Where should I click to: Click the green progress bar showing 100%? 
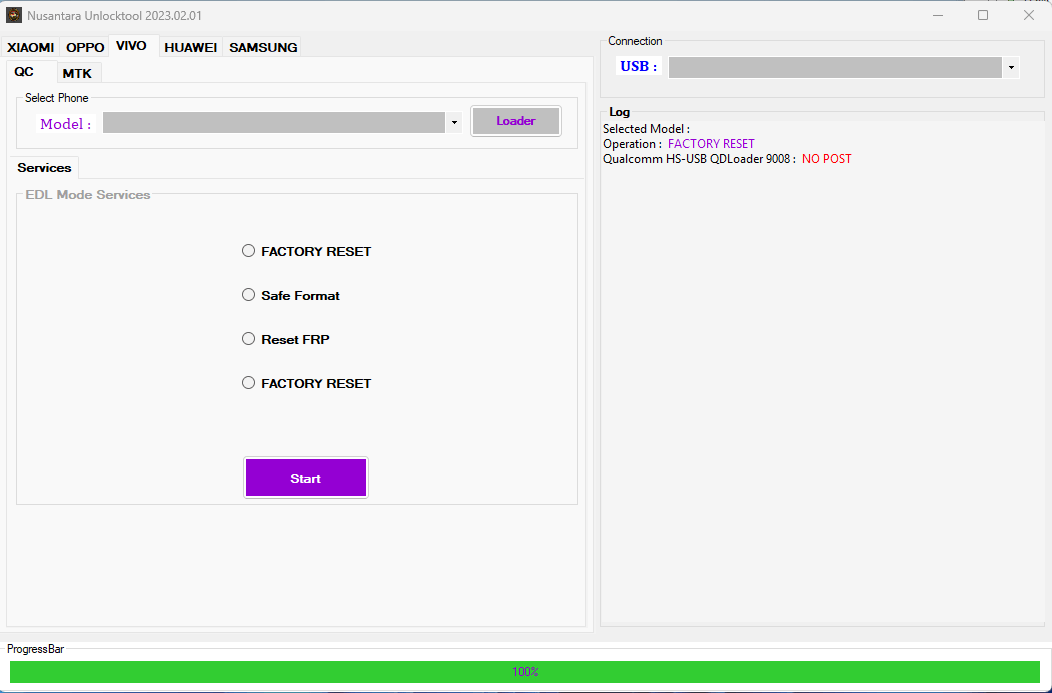coord(525,671)
